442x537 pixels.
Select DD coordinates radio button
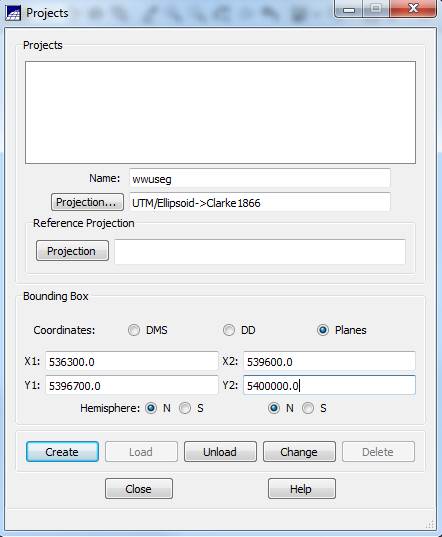pos(229,330)
